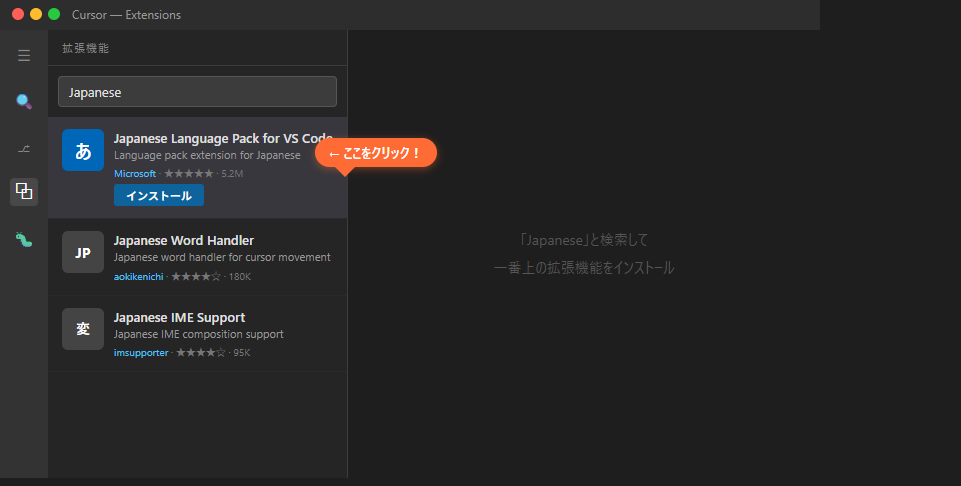Open the imsupporter publisher link
This screenshot has height=486, width=961.
coord(141,352)
